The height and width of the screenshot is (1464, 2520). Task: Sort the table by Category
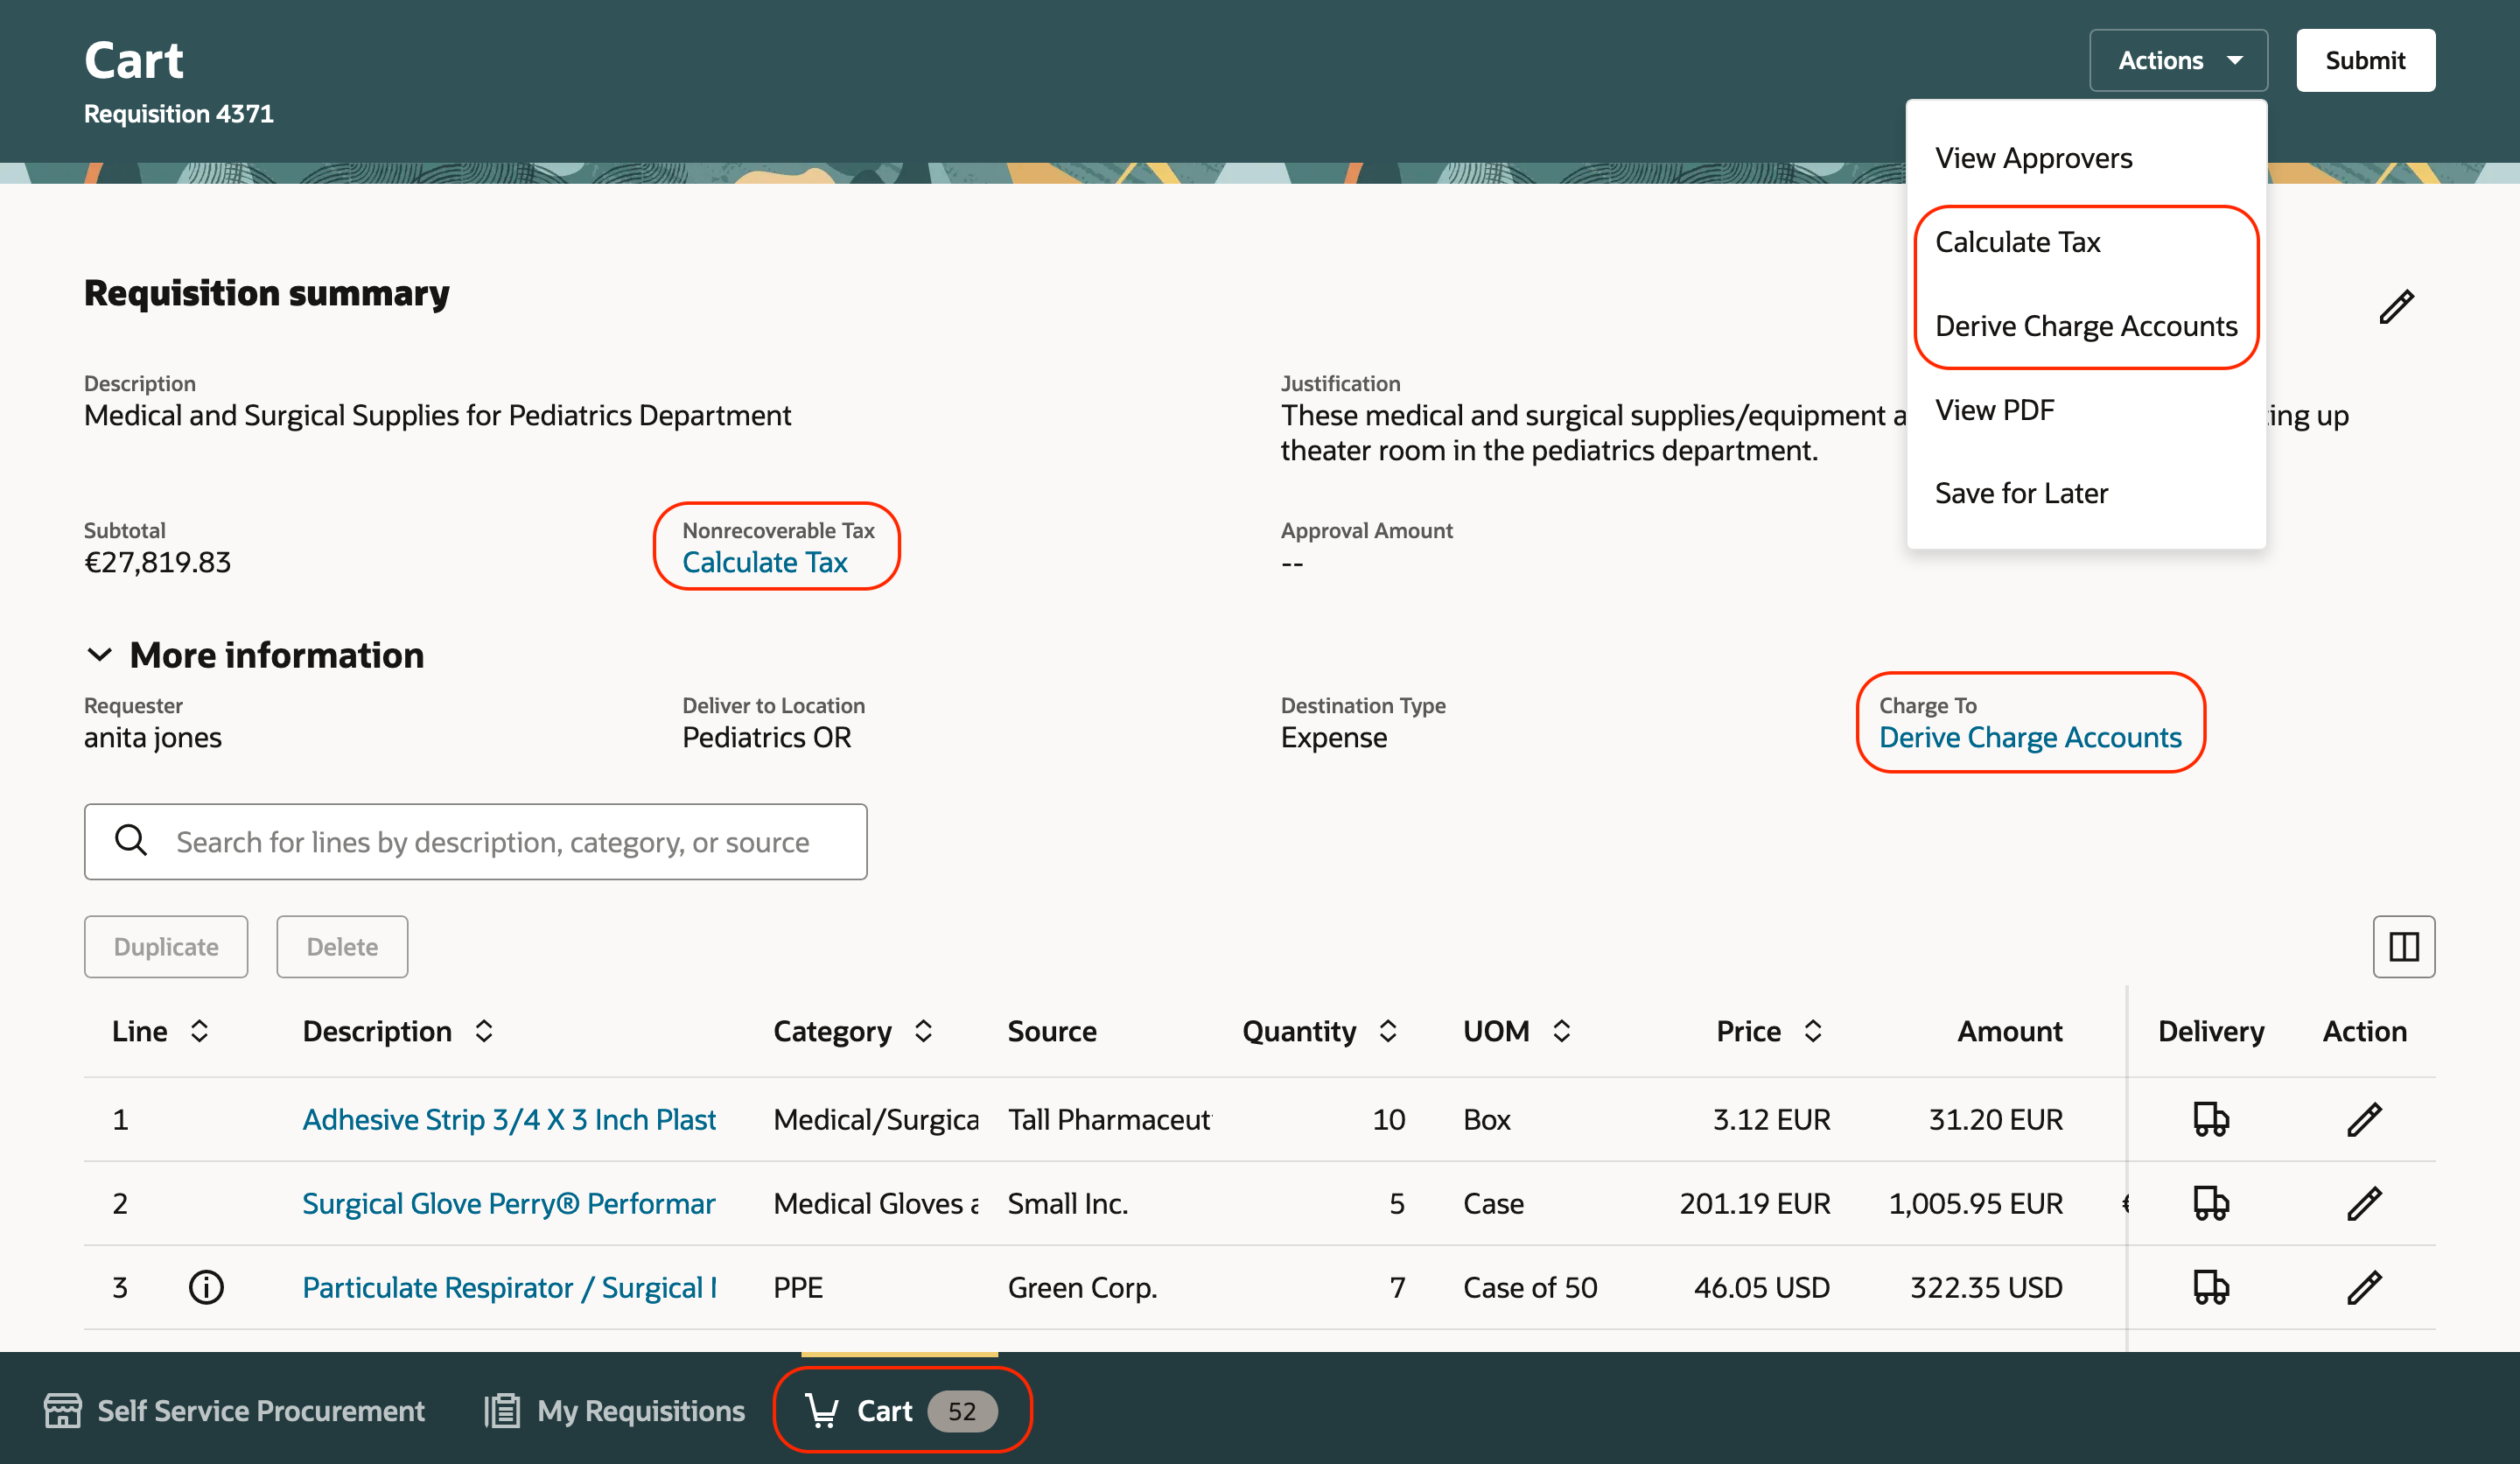click(x=923, y=1031)
